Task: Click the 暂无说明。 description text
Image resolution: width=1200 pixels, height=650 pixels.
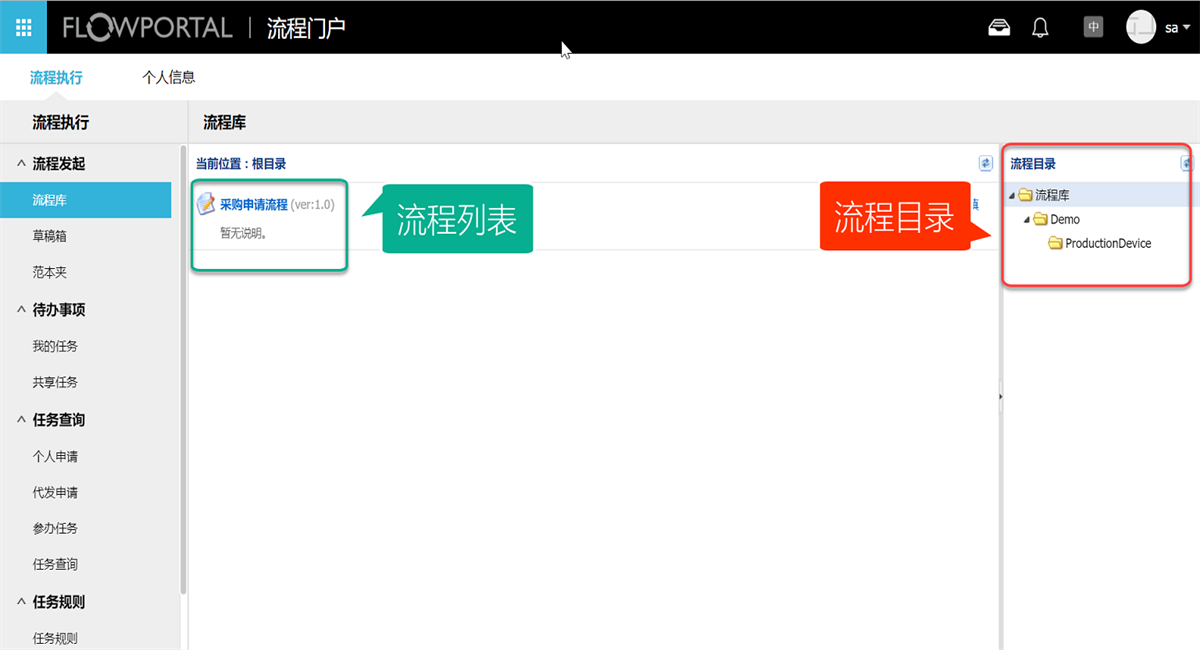Action: [x=245, y=232]
